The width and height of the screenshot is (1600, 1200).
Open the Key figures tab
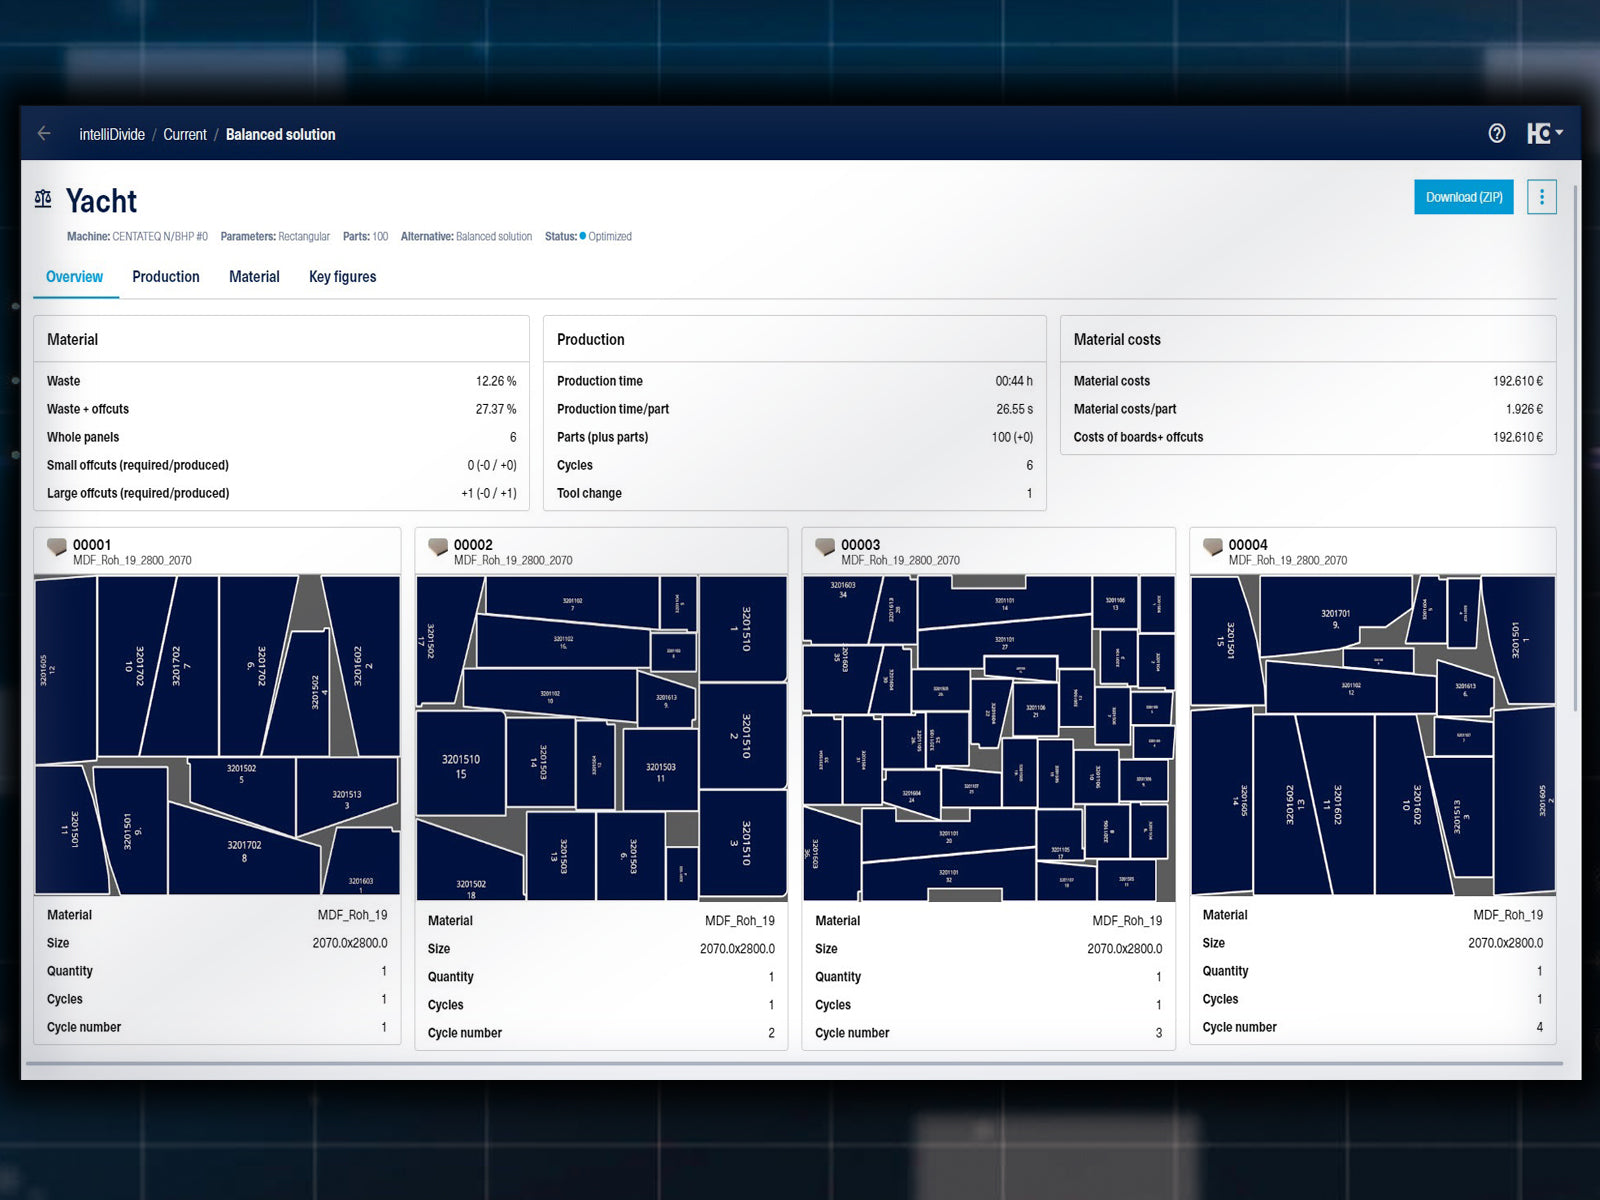tap(342, 277)
